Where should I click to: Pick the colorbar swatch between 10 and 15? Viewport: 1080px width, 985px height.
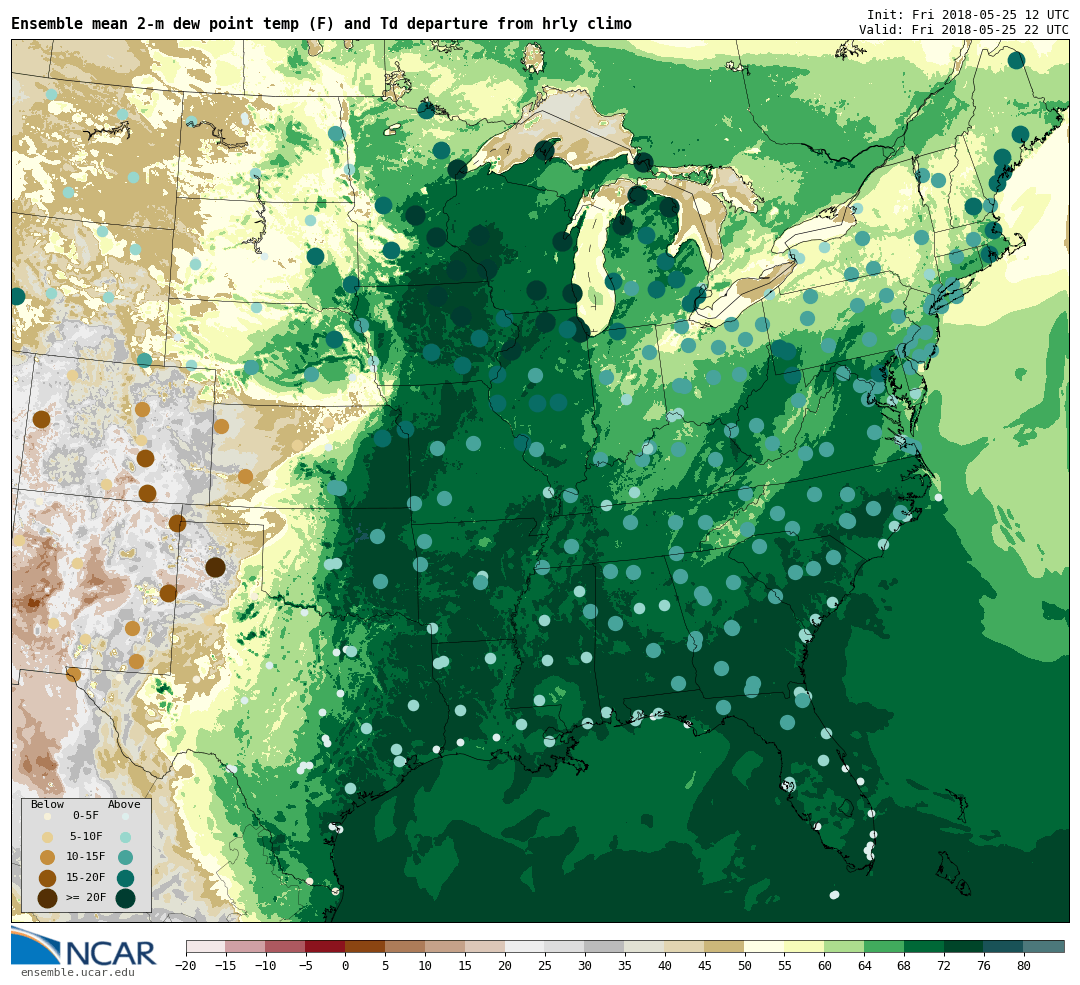445,946
